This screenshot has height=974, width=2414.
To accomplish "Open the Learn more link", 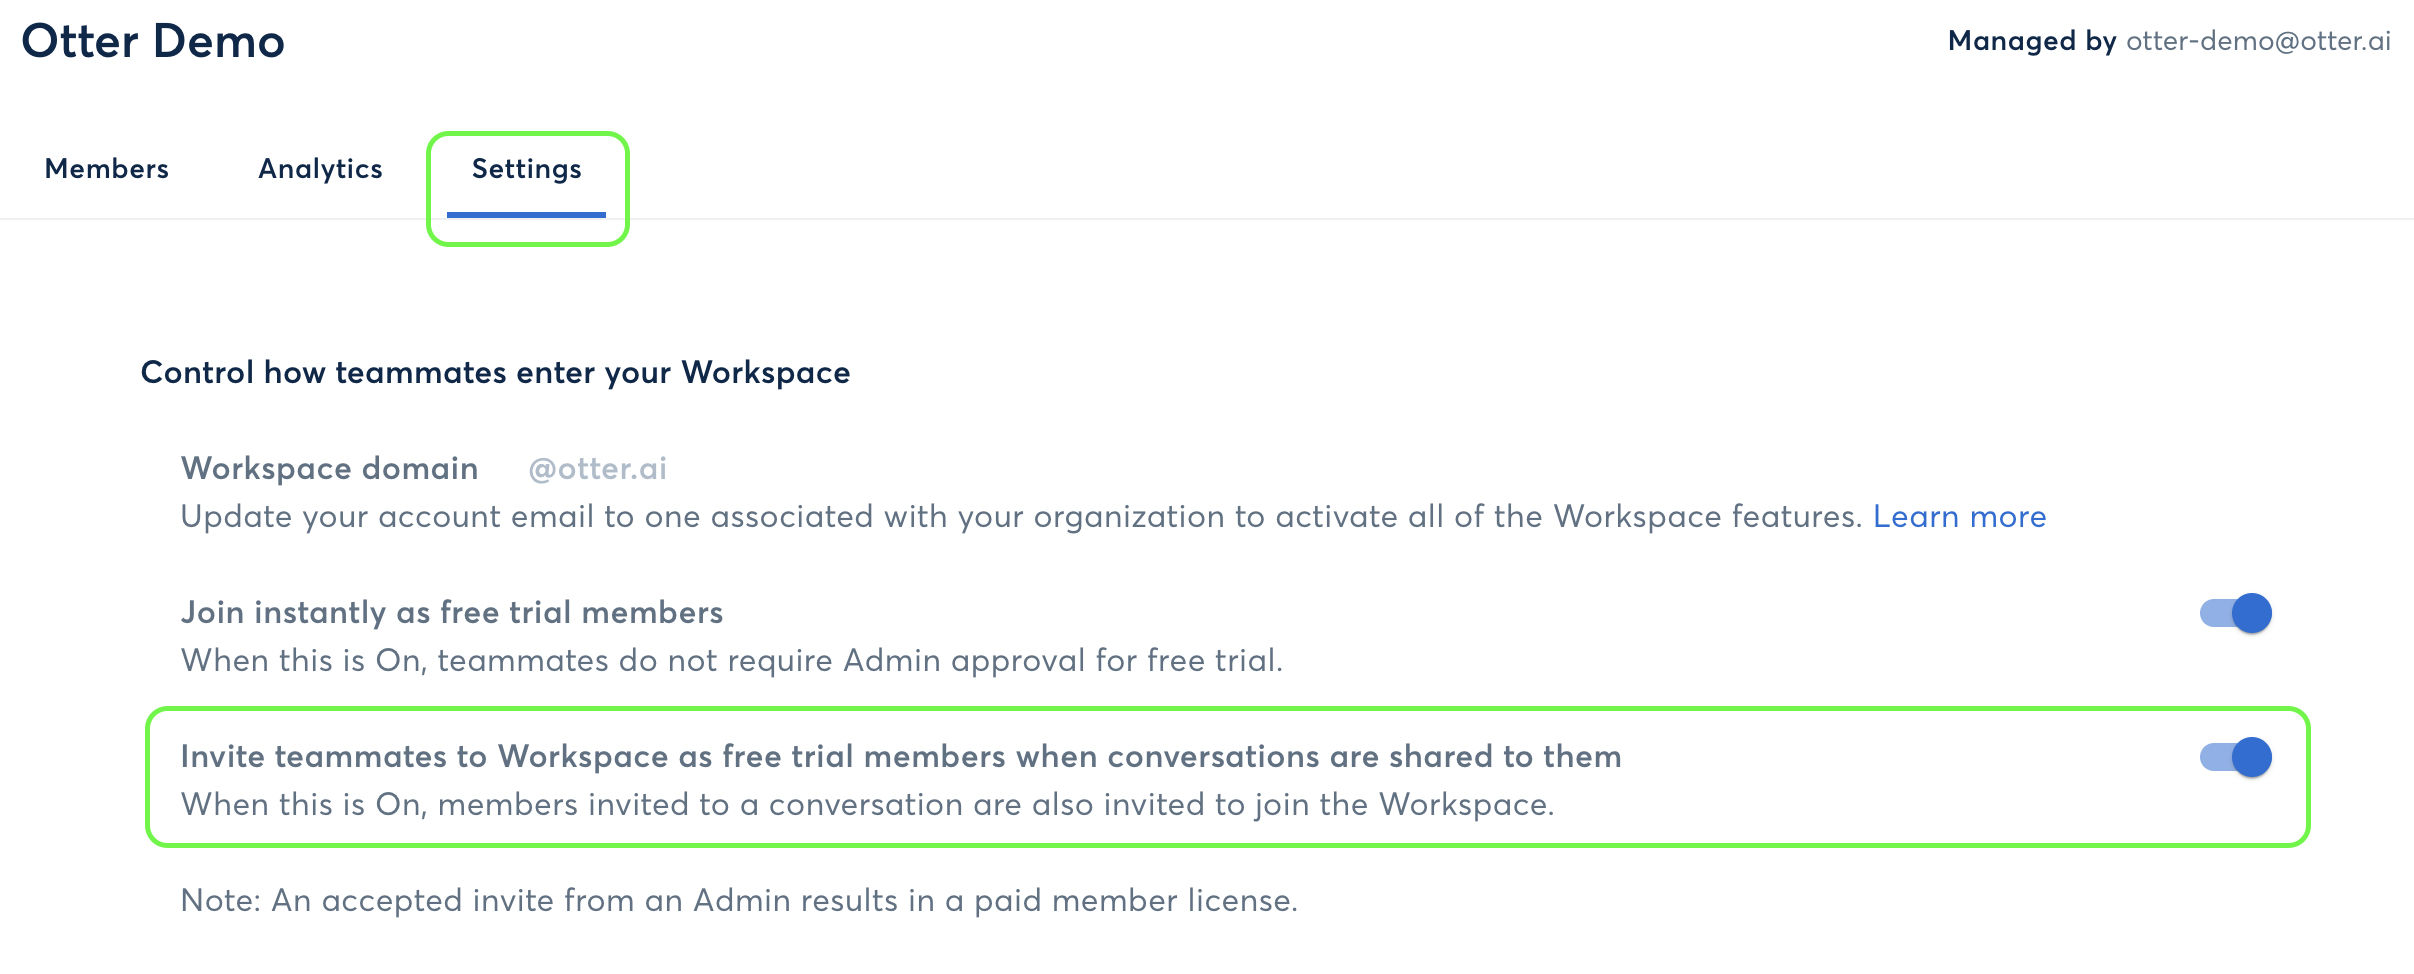I will (x=1959, y=517).
